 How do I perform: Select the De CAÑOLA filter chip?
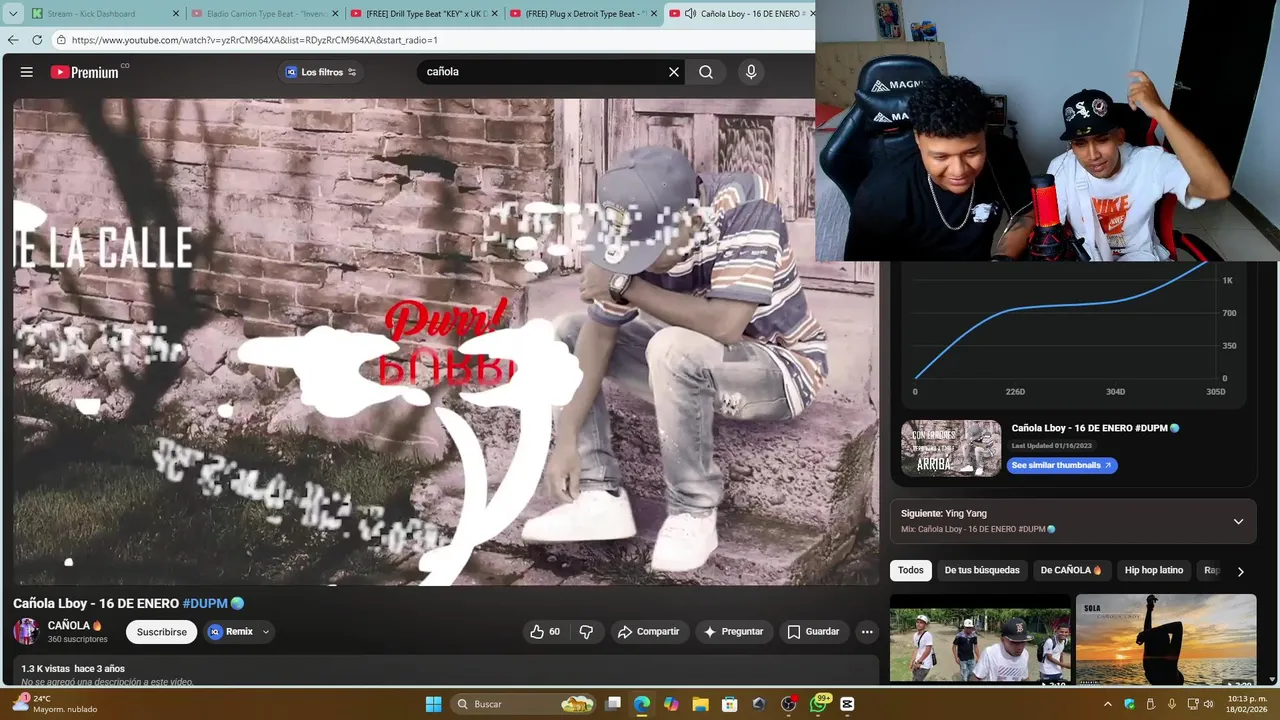(x=1071, y=570)
